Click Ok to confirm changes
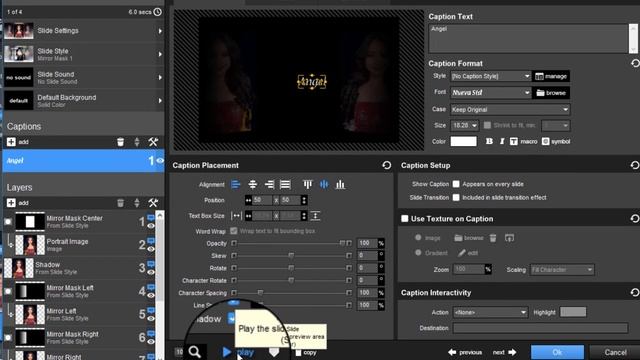The width and height of the screenshot is (640, 360). 557,352
